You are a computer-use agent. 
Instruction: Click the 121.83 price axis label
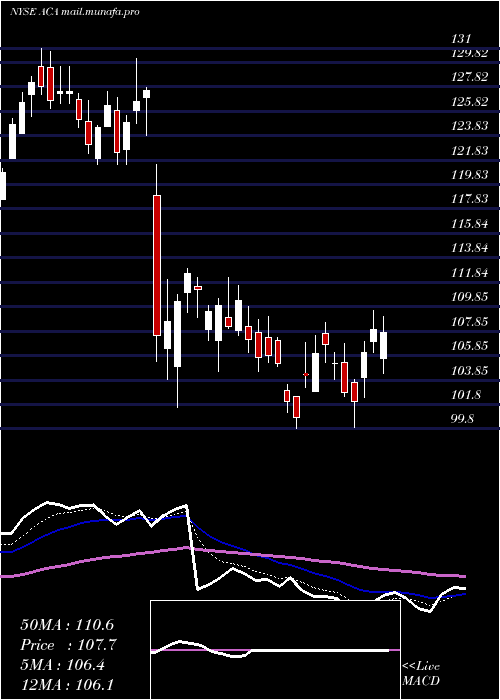click(x=469, y=150)
